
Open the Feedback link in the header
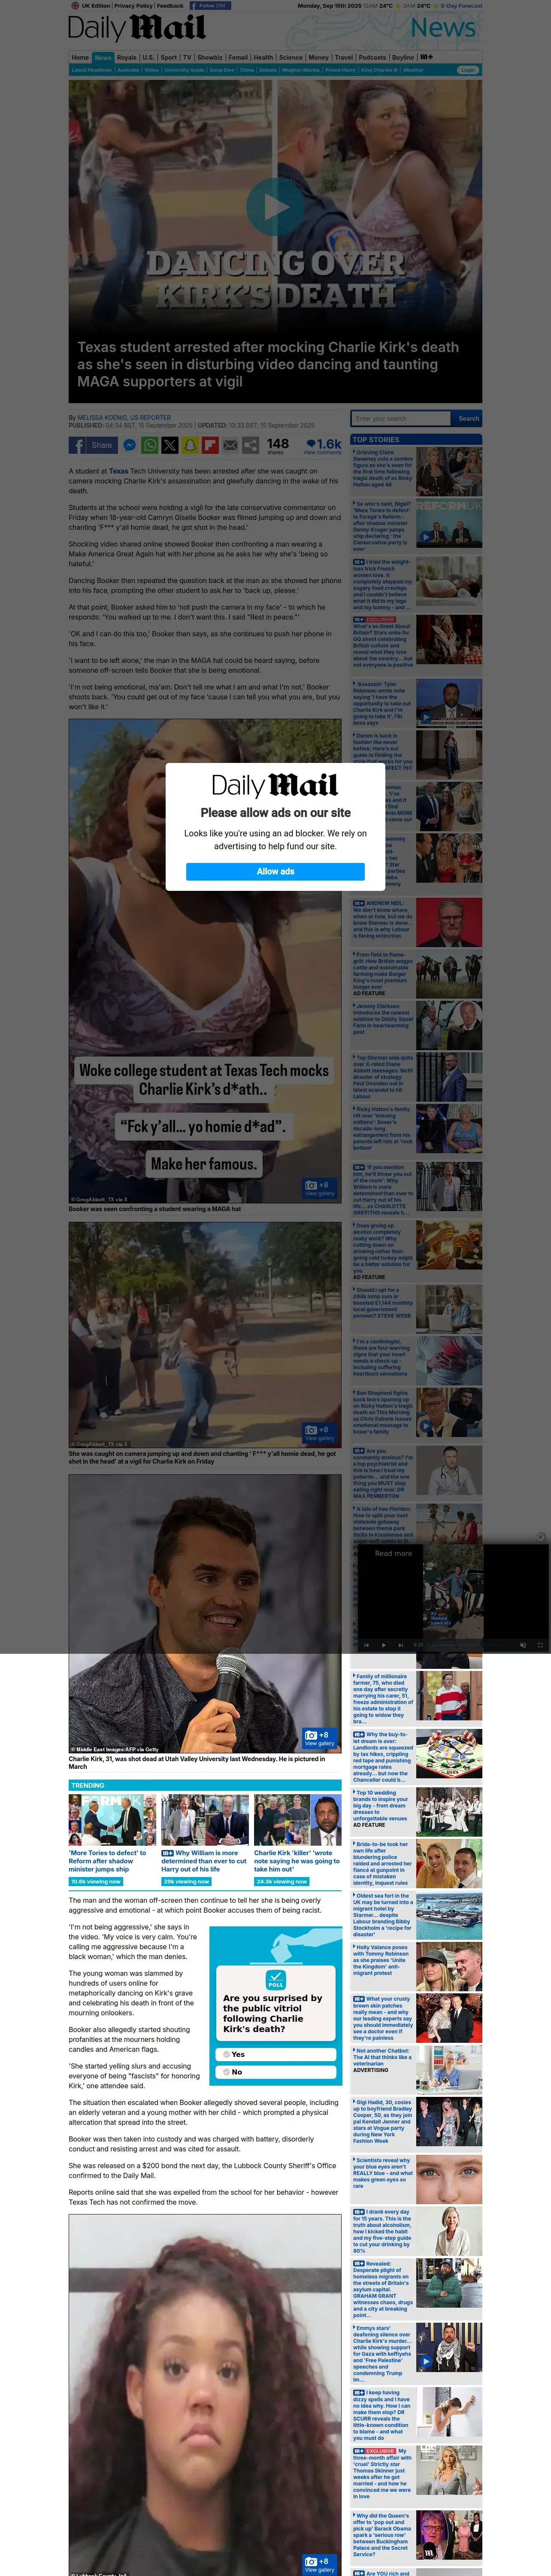tap(170, 5)
